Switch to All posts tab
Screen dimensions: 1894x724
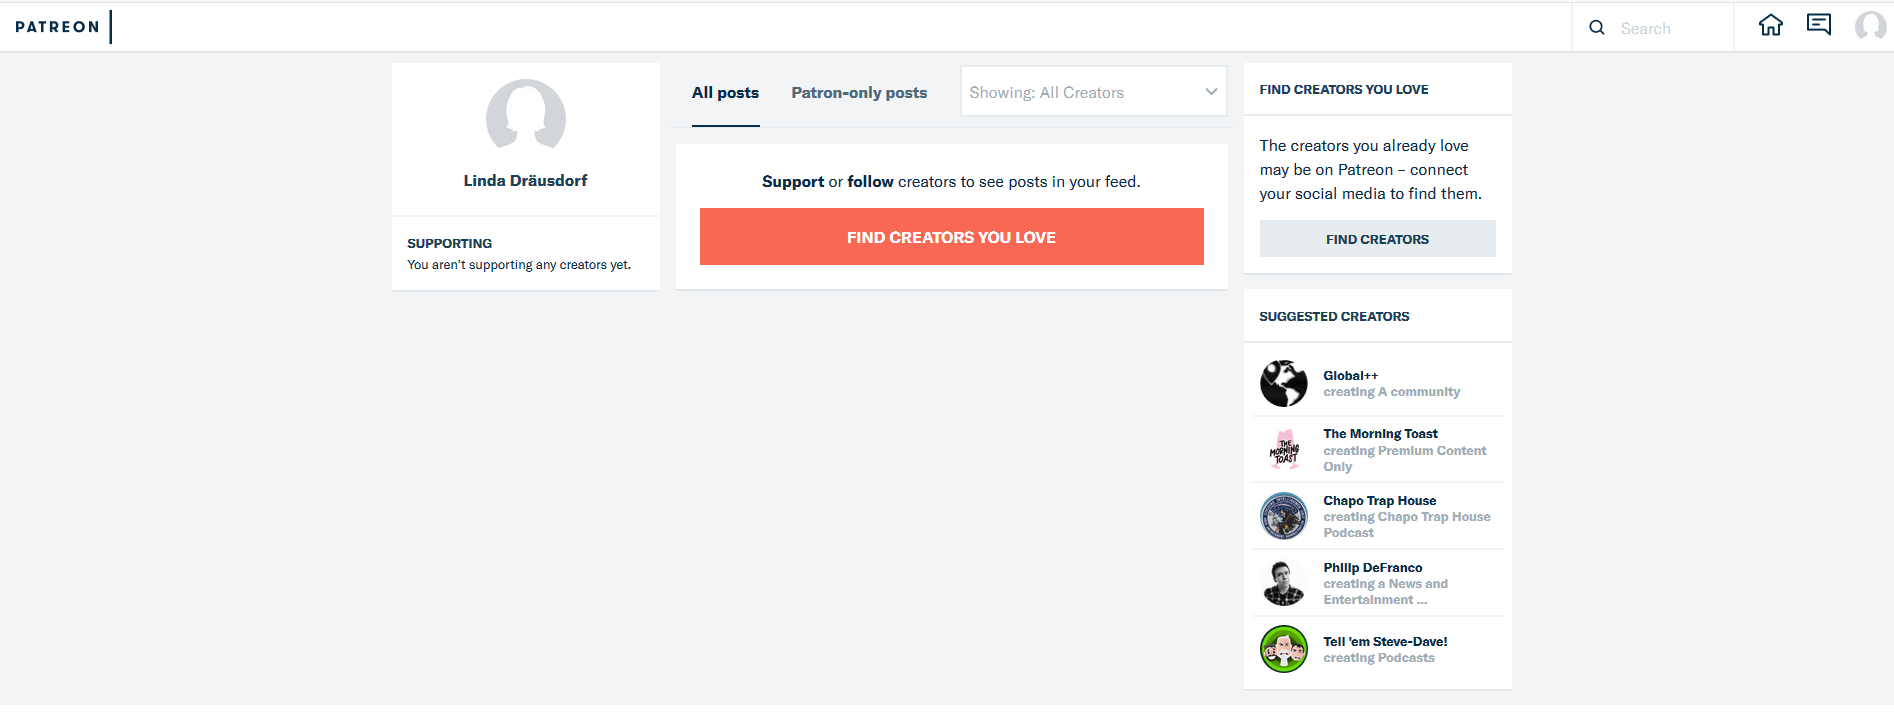pyautogui.click(x=725, y=93)
